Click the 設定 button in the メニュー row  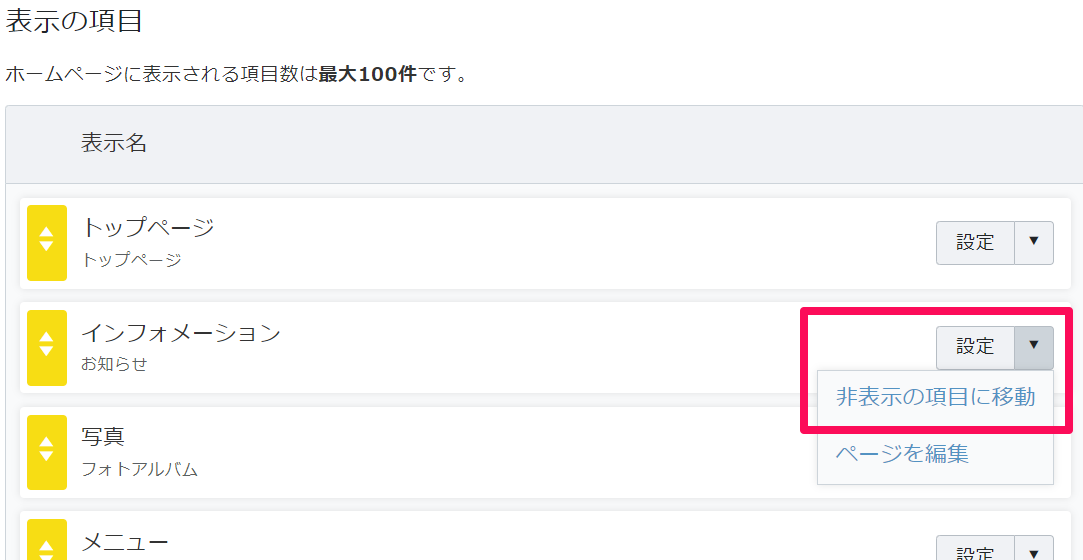[975, 548]
